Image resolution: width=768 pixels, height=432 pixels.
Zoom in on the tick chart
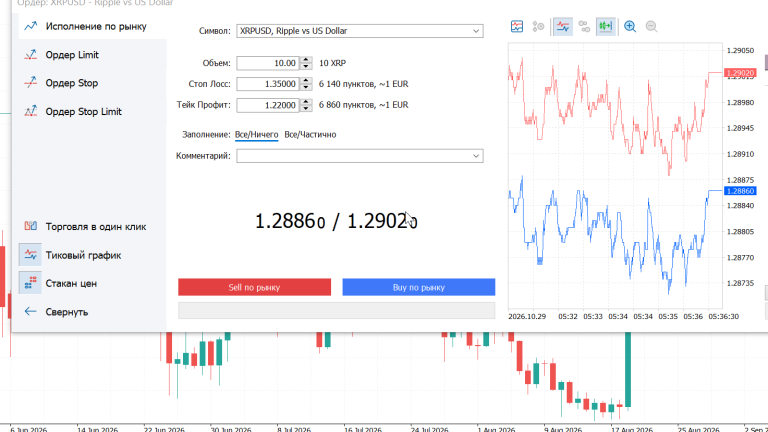[x=630, y=26]
